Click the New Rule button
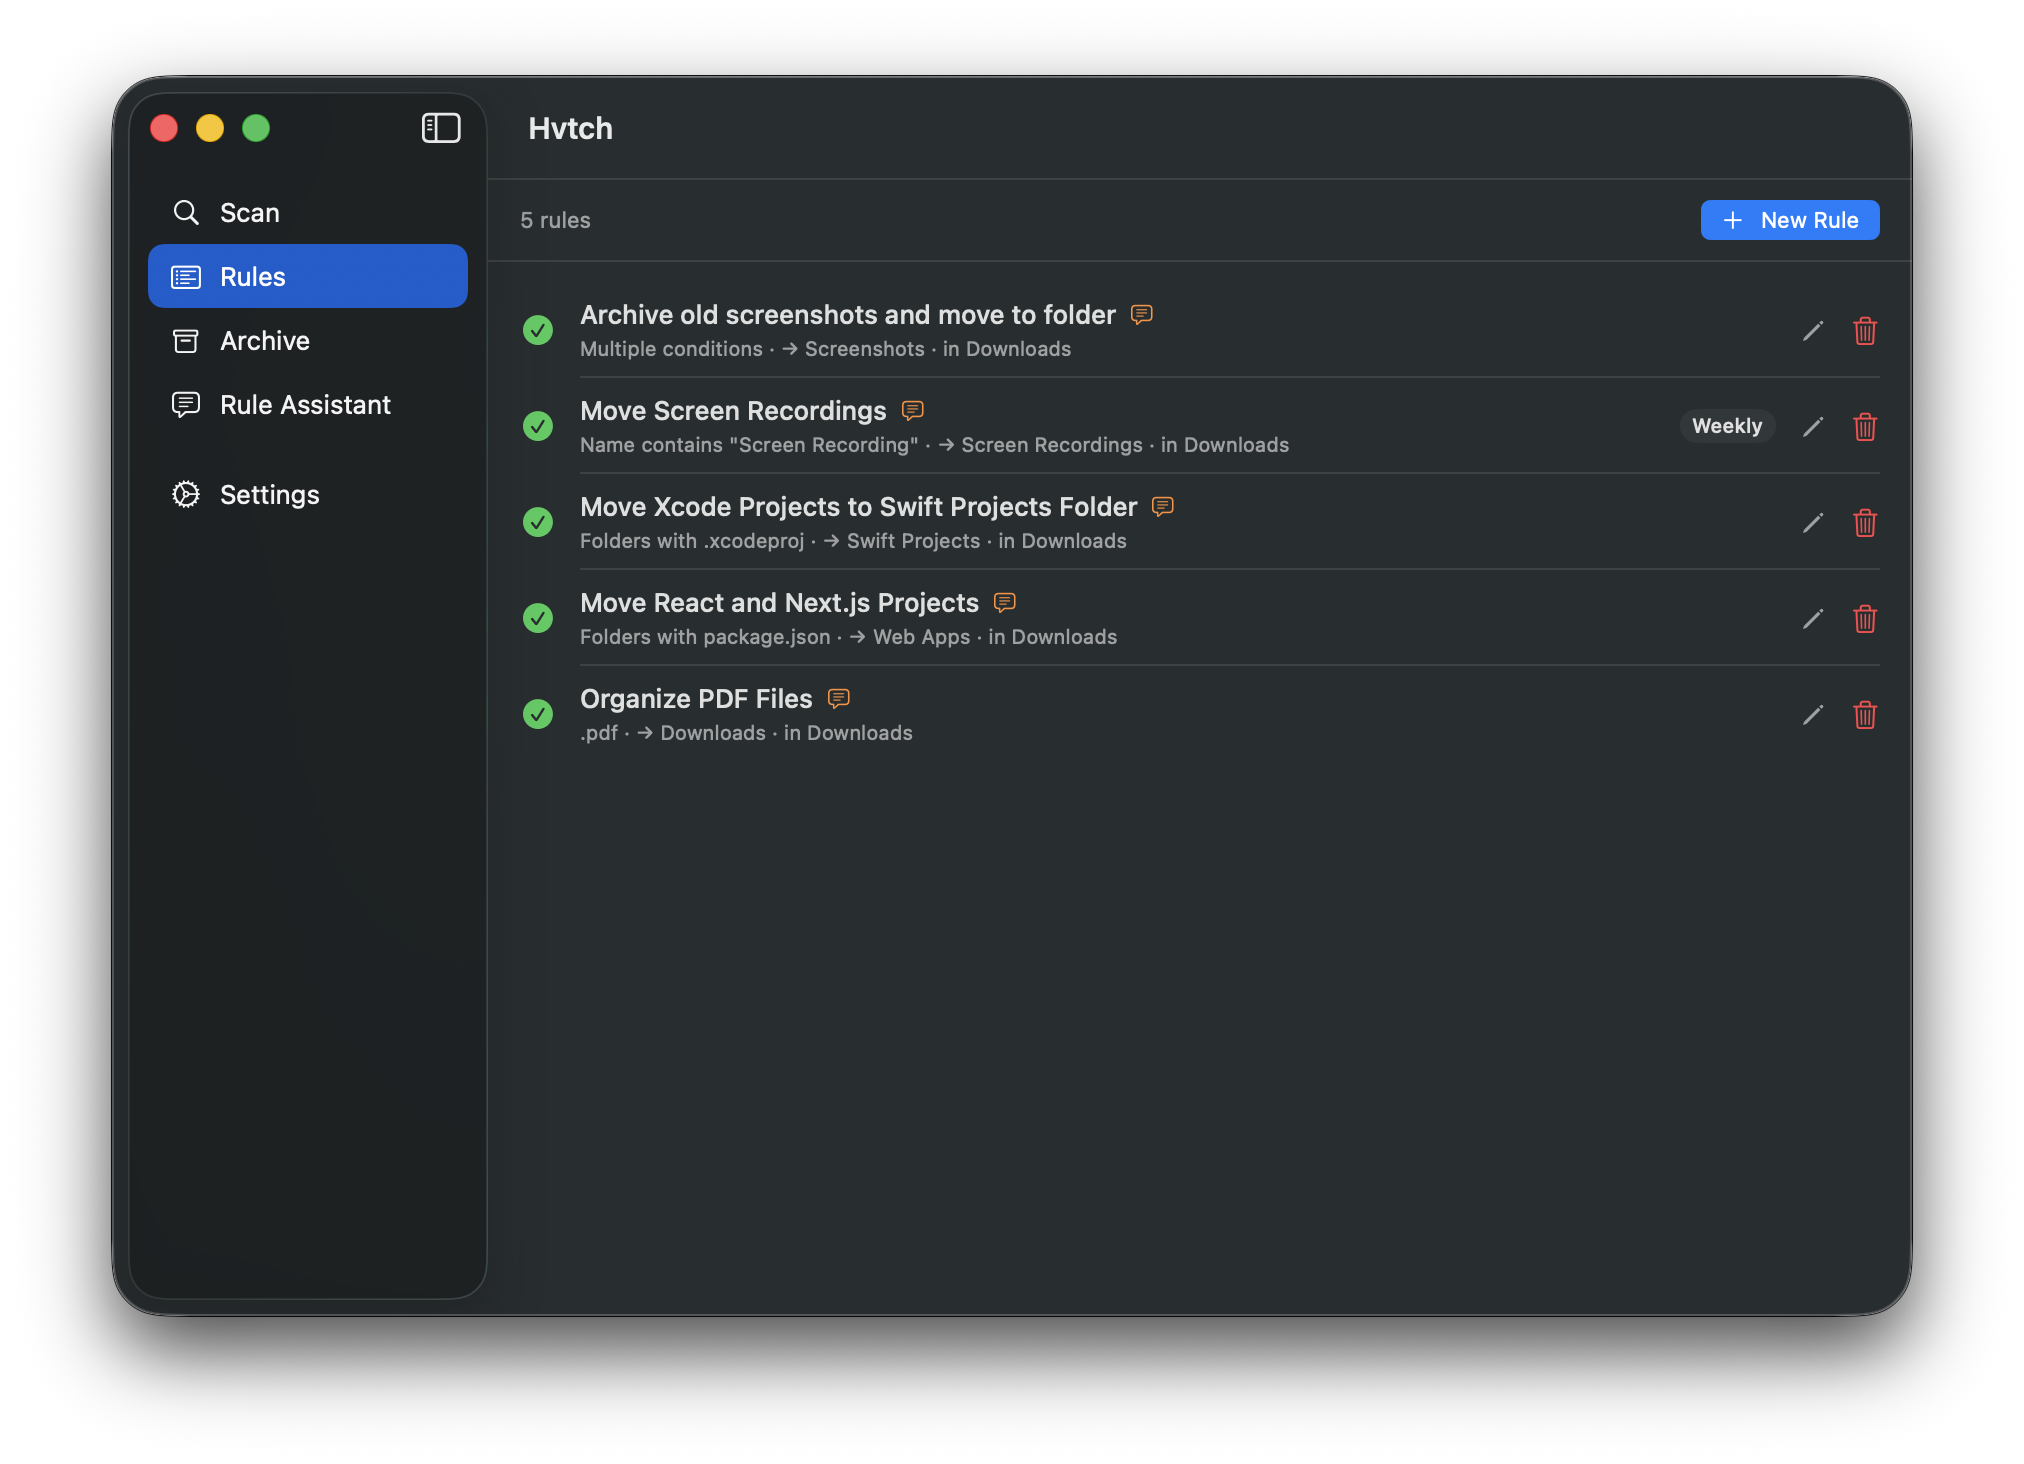The height and width of the screenshot is (1464, 2024). 1789,219
